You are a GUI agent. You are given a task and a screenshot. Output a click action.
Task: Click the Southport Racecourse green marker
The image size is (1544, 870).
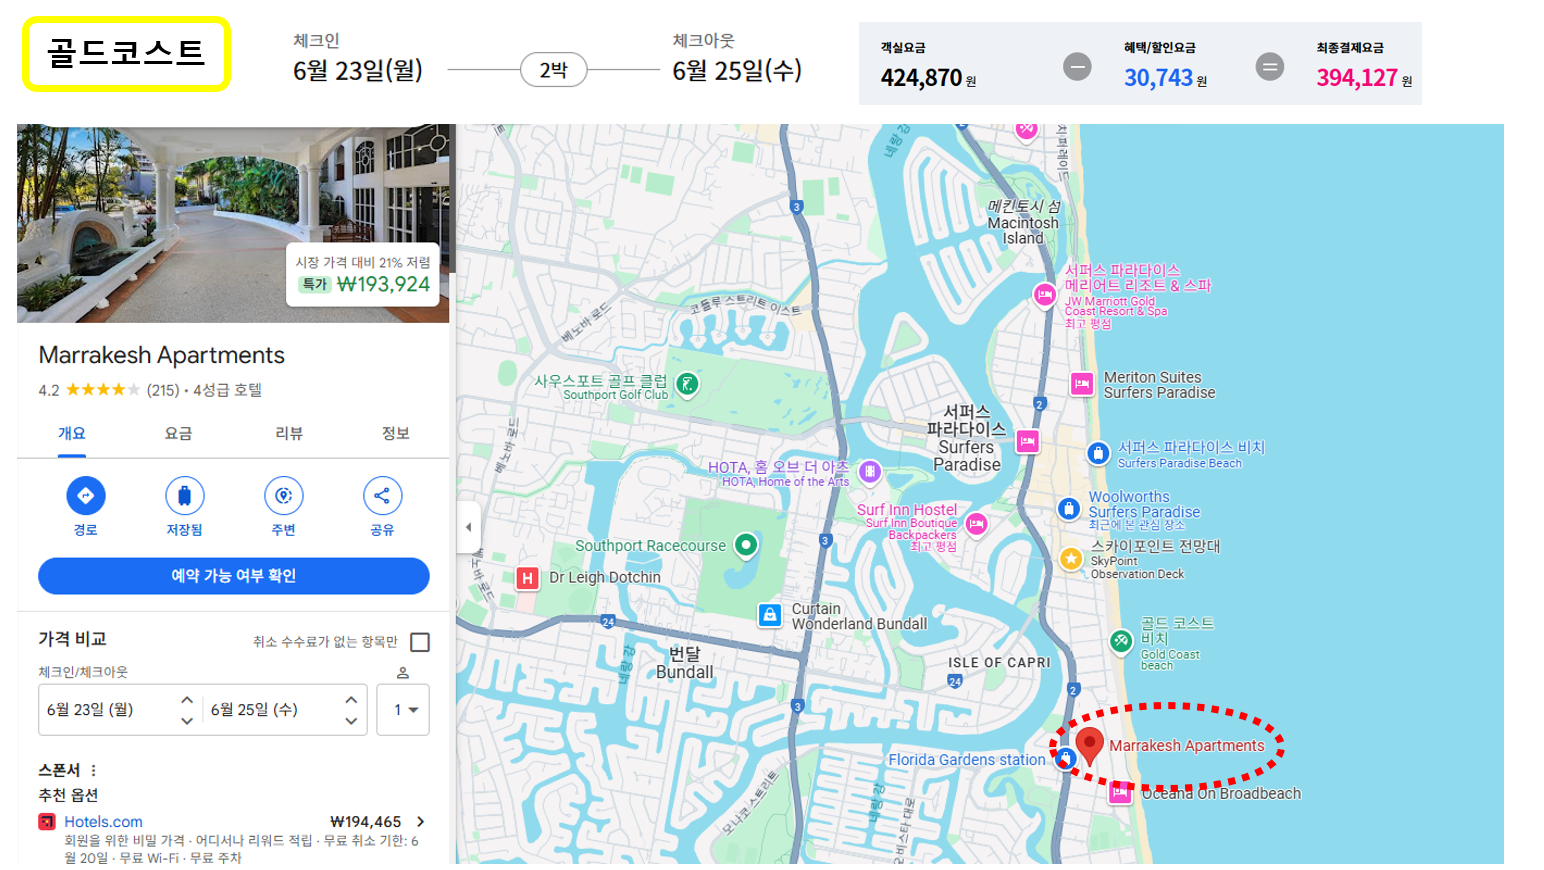click(746, 545)
